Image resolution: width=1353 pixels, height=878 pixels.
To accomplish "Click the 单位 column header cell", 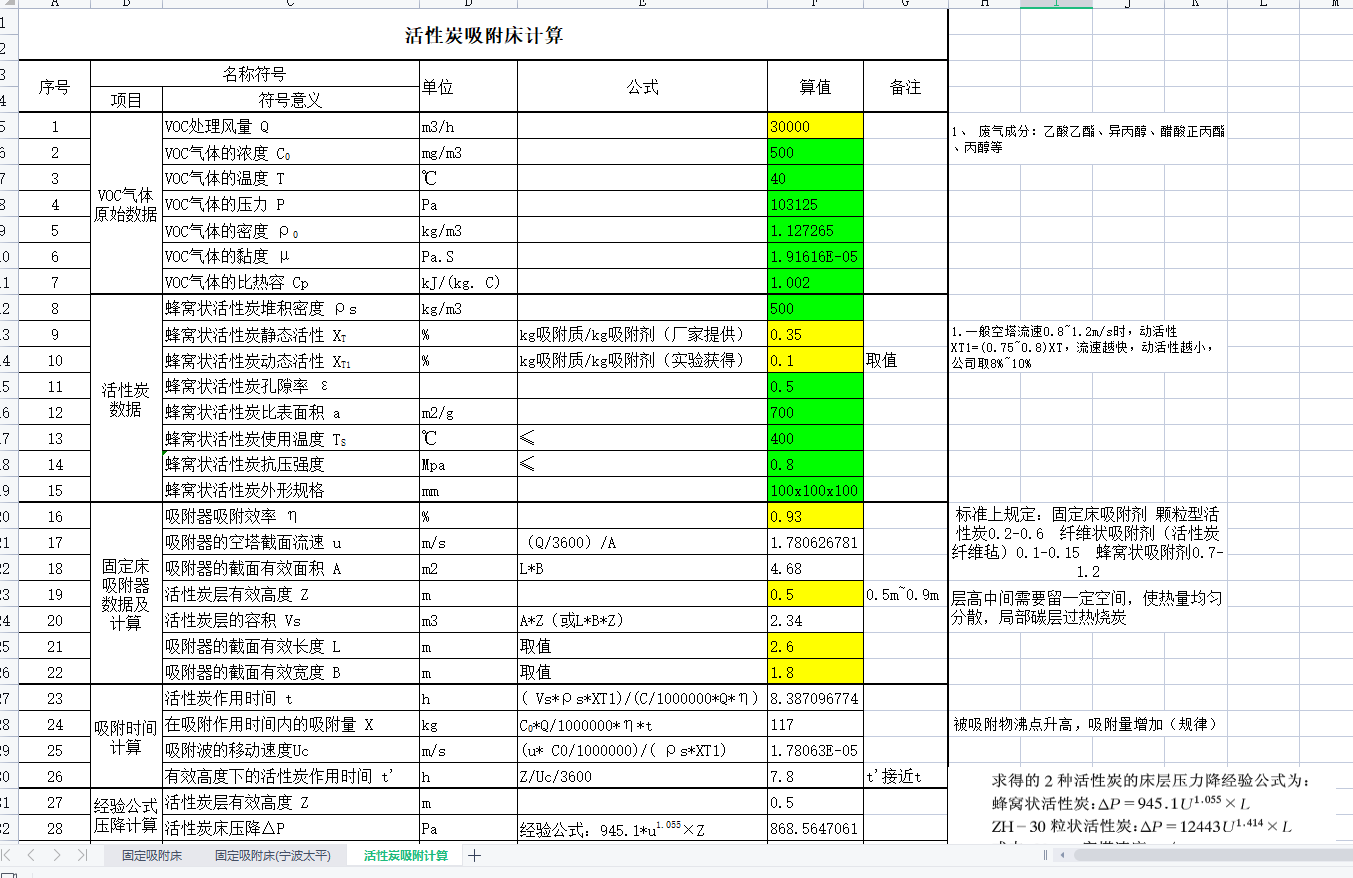I will tap(468, 87).
